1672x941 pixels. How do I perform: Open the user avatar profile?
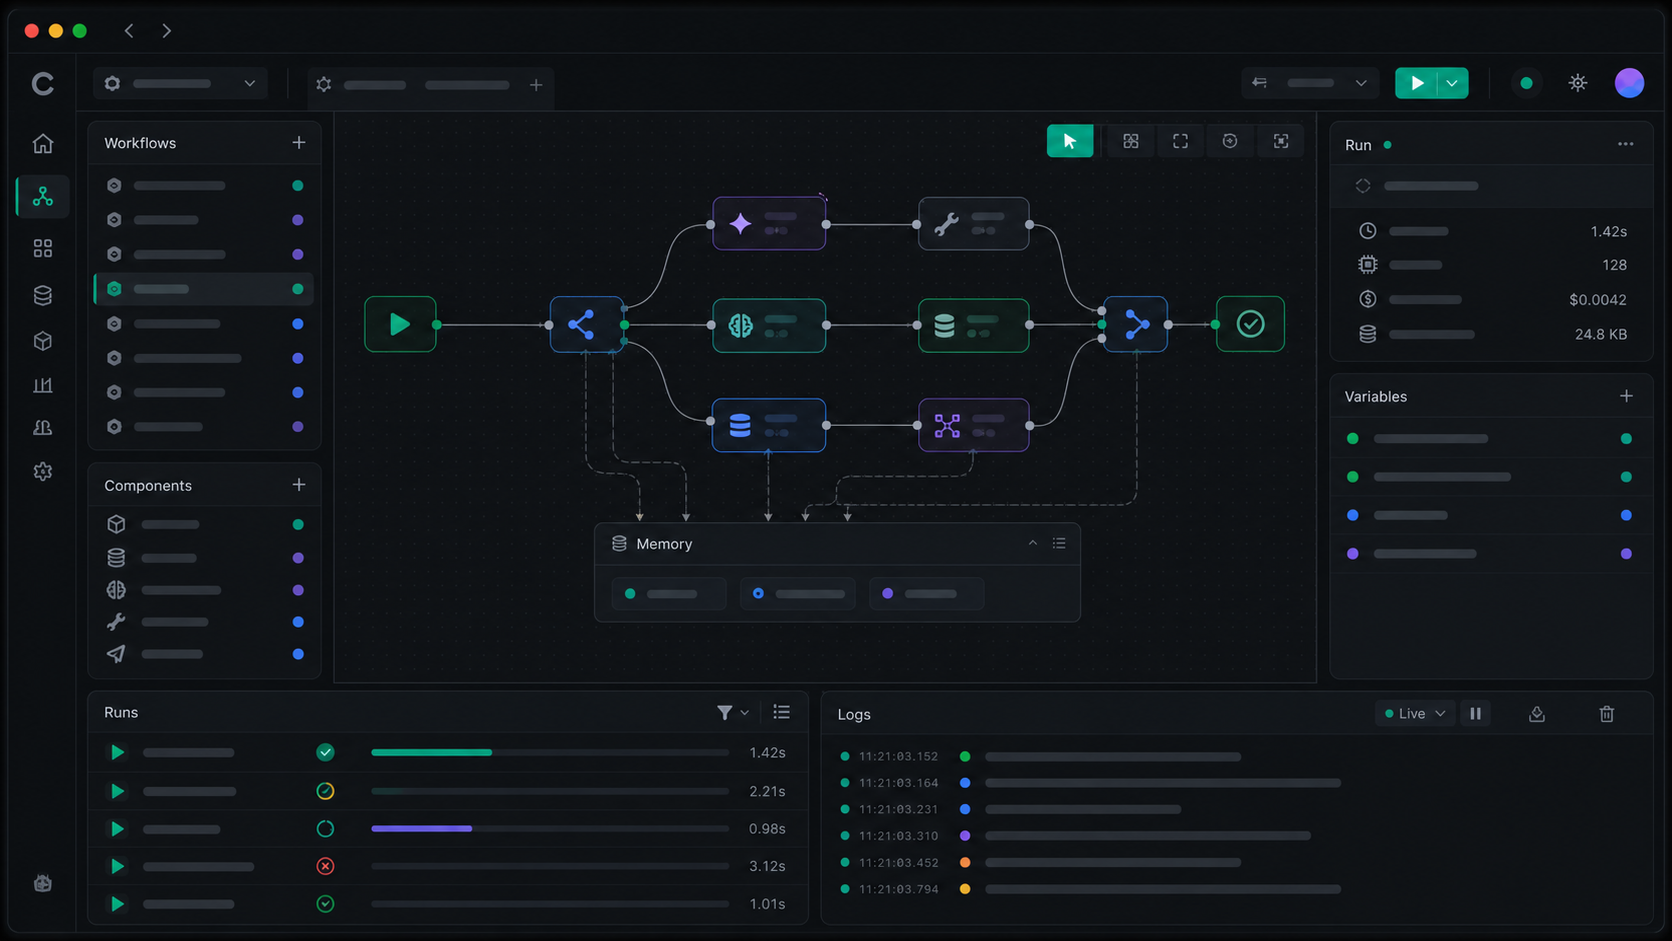(1629, 83)
